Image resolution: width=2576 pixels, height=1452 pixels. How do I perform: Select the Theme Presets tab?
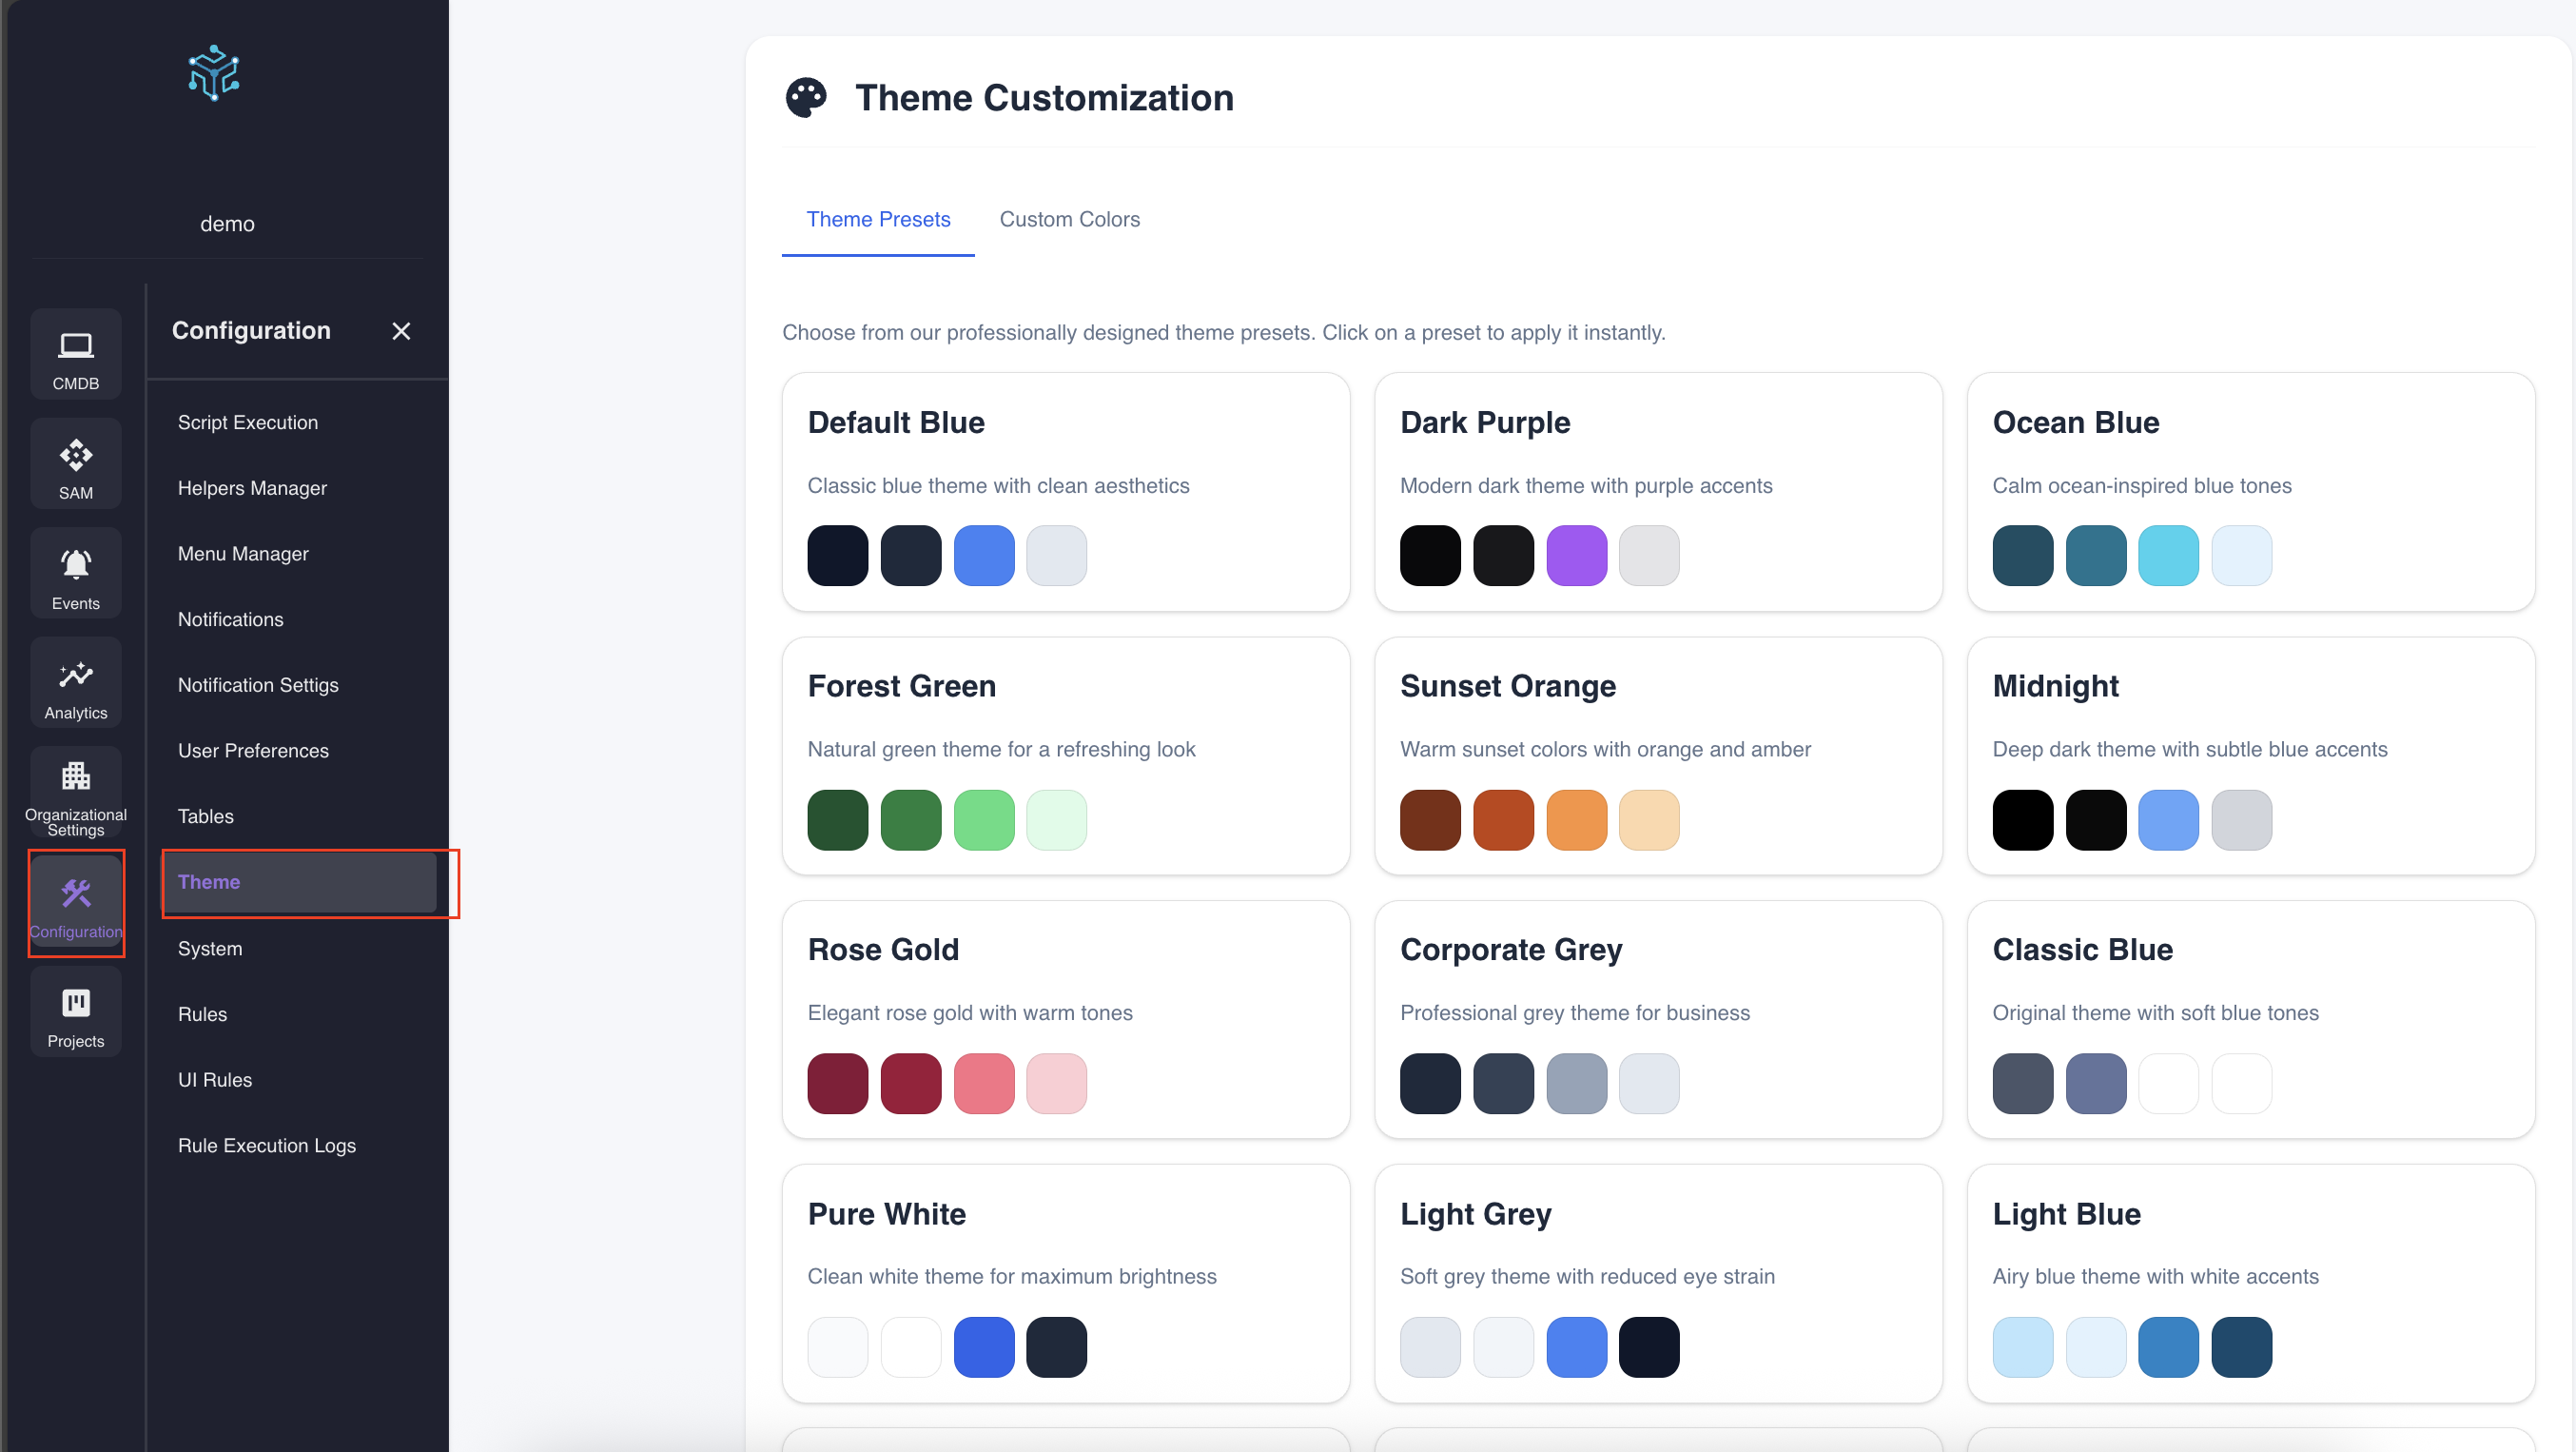point(878,219)
